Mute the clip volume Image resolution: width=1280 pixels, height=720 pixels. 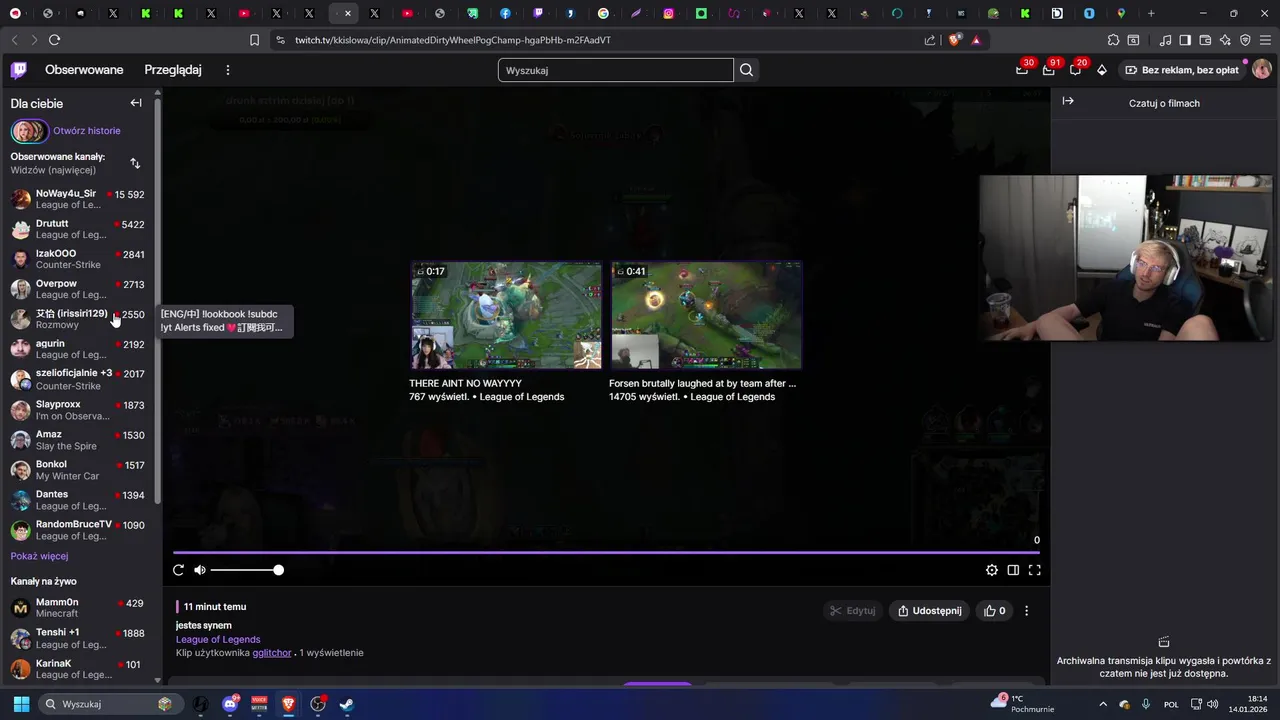[200, 570]
